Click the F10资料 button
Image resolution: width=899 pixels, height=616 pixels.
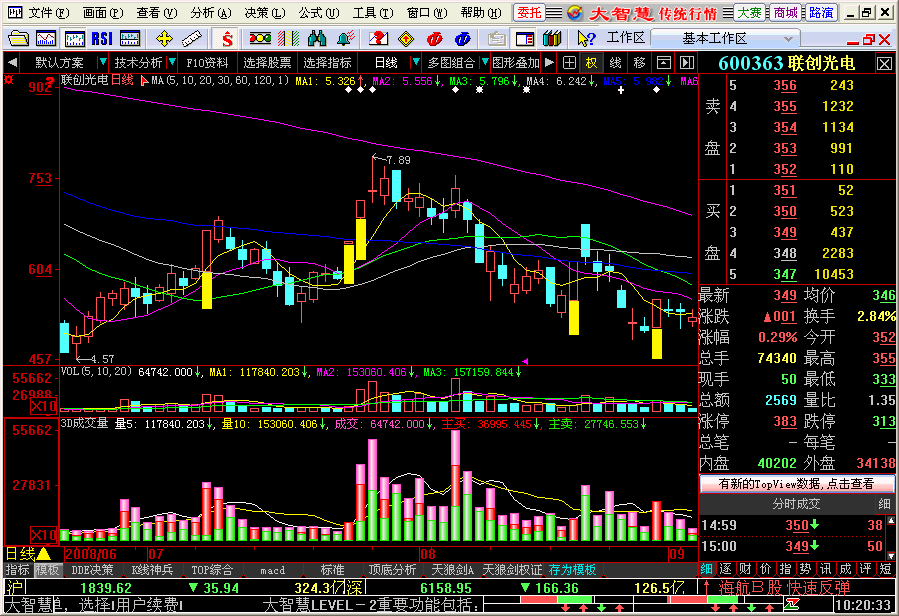coord(207,63)
